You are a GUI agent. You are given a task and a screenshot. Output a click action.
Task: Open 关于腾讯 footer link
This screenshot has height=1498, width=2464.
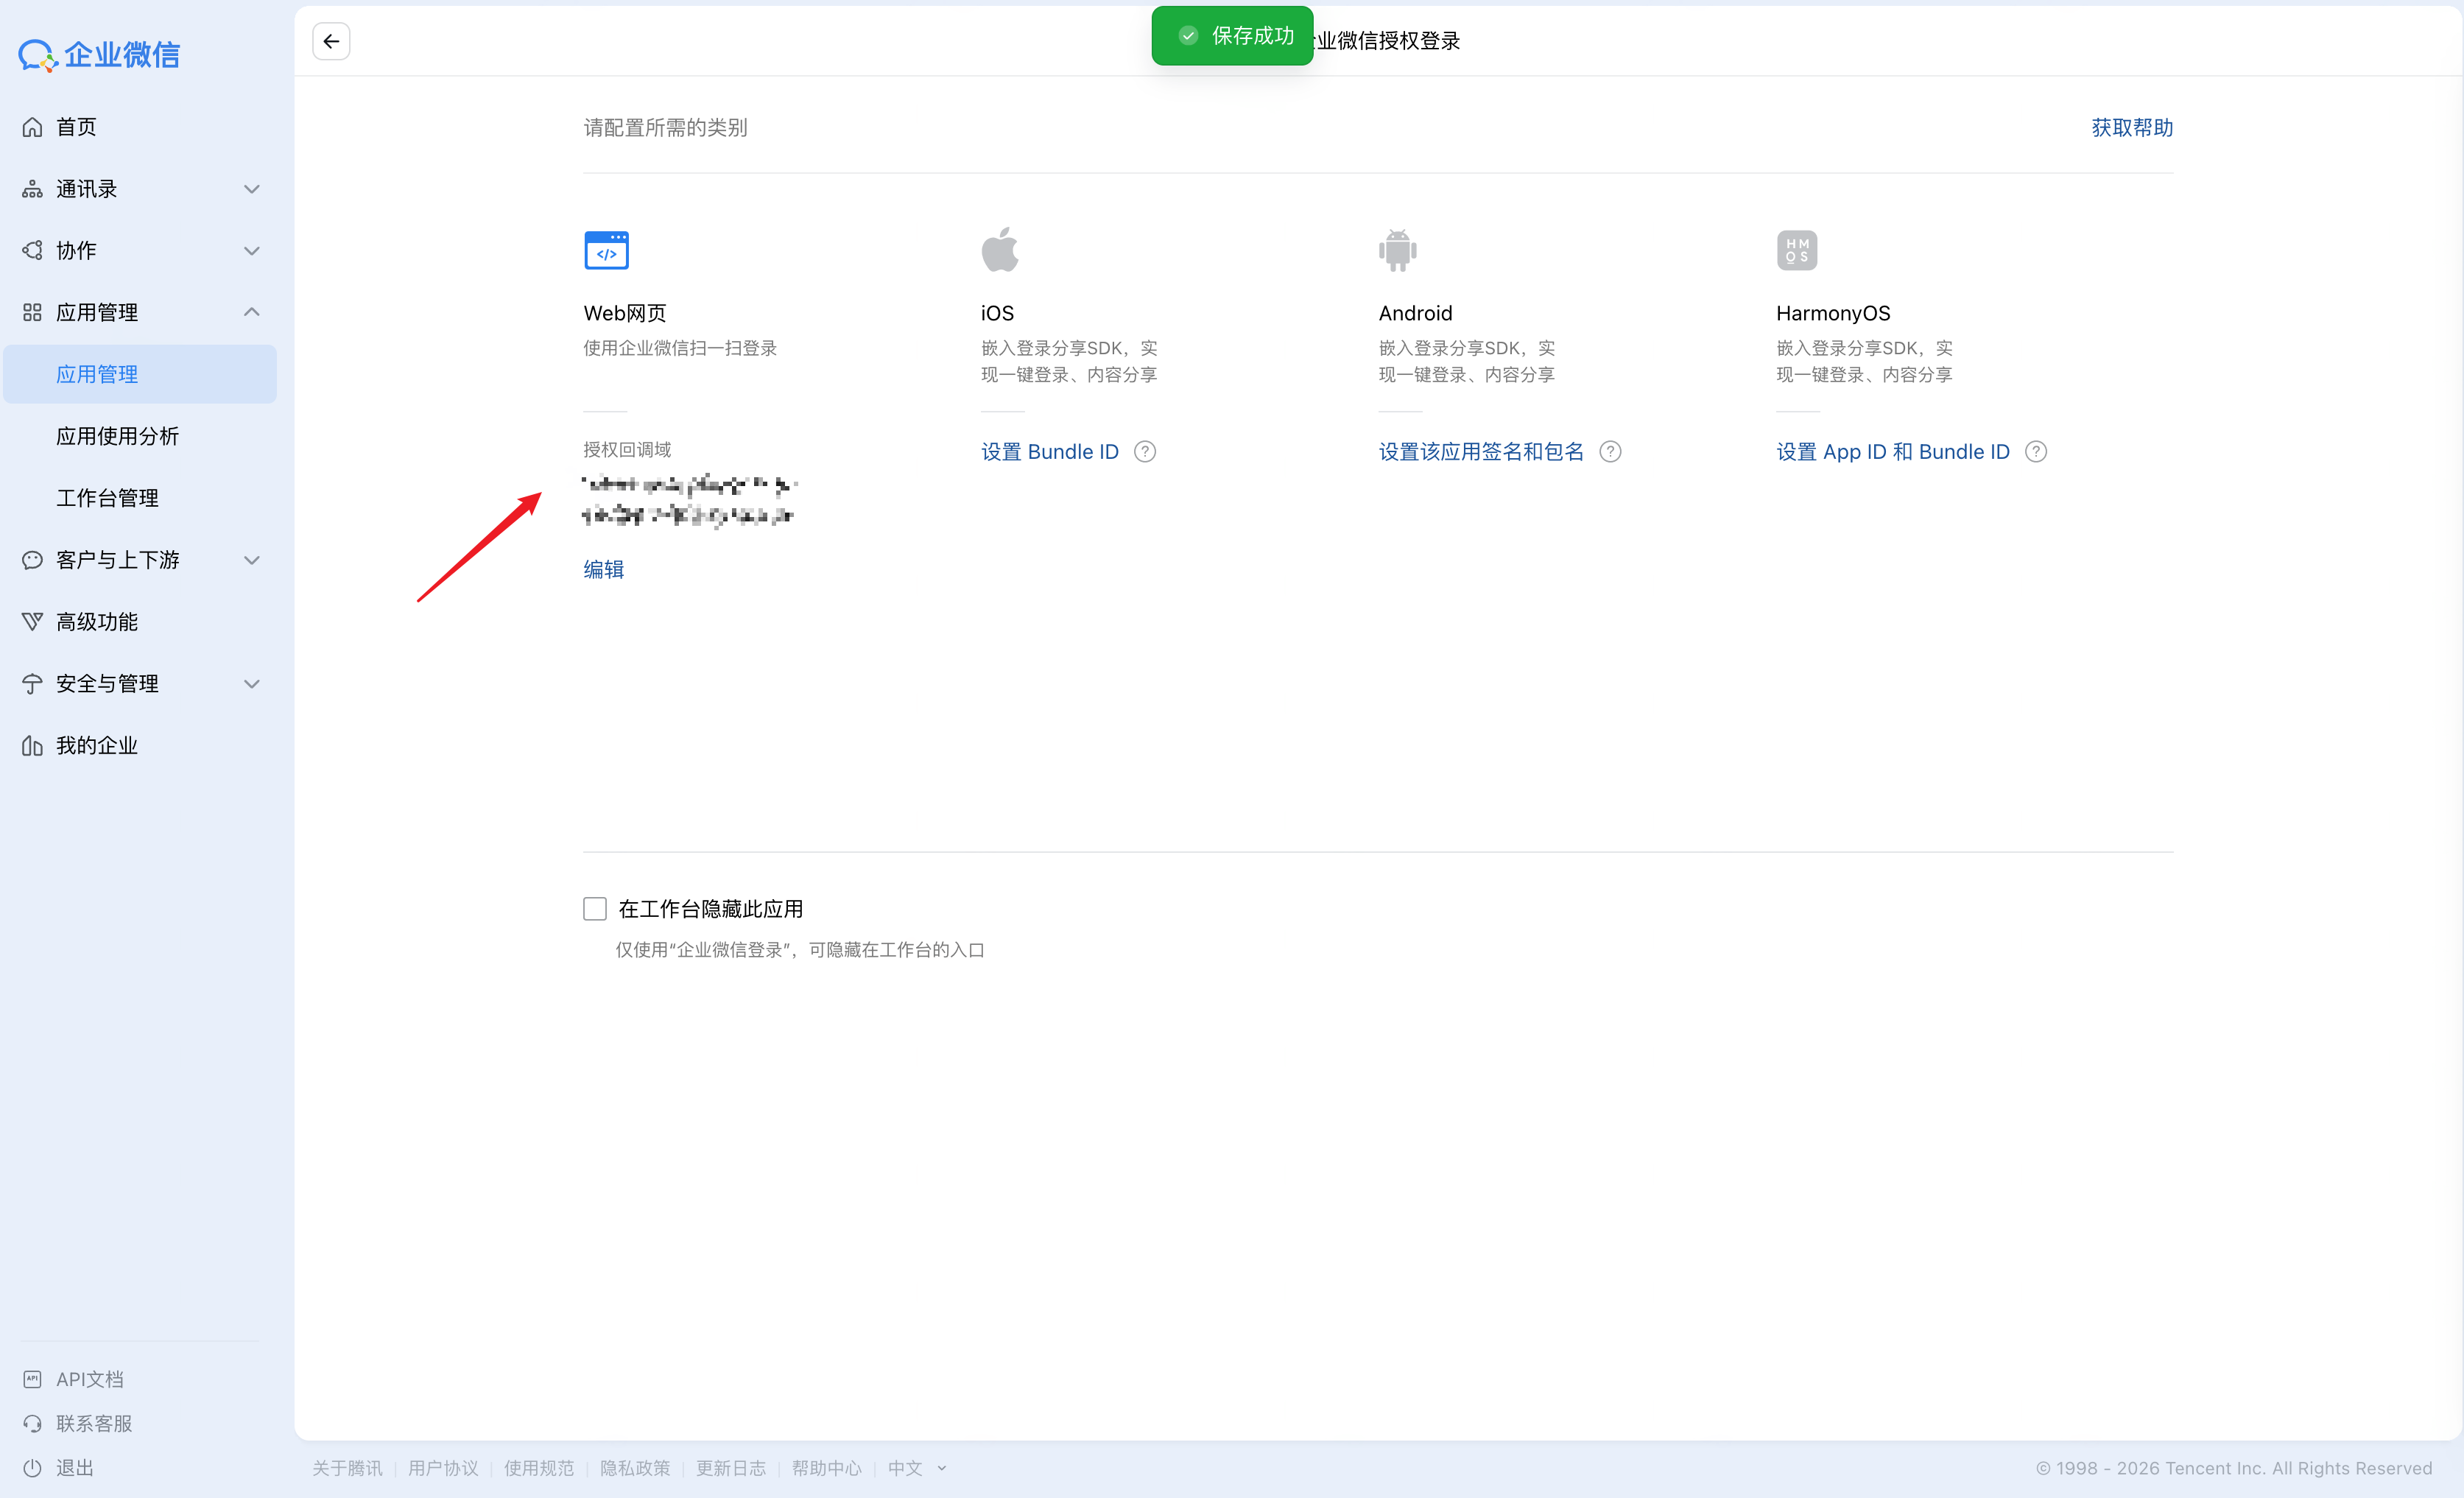(347, 1468)
